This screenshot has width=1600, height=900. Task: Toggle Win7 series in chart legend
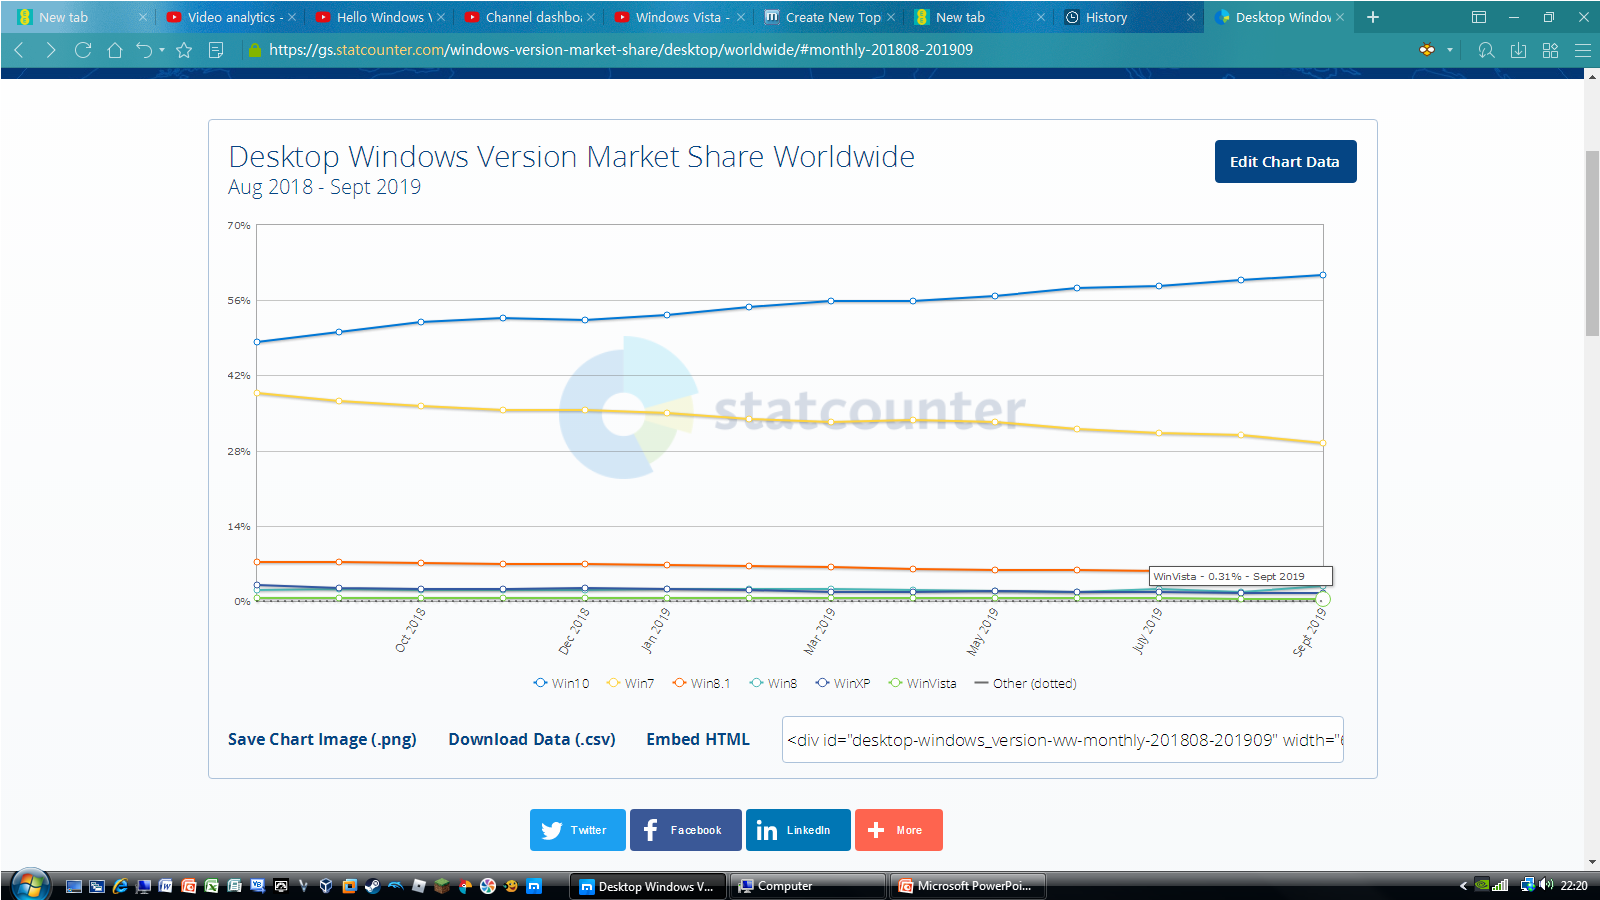point(630,684)
